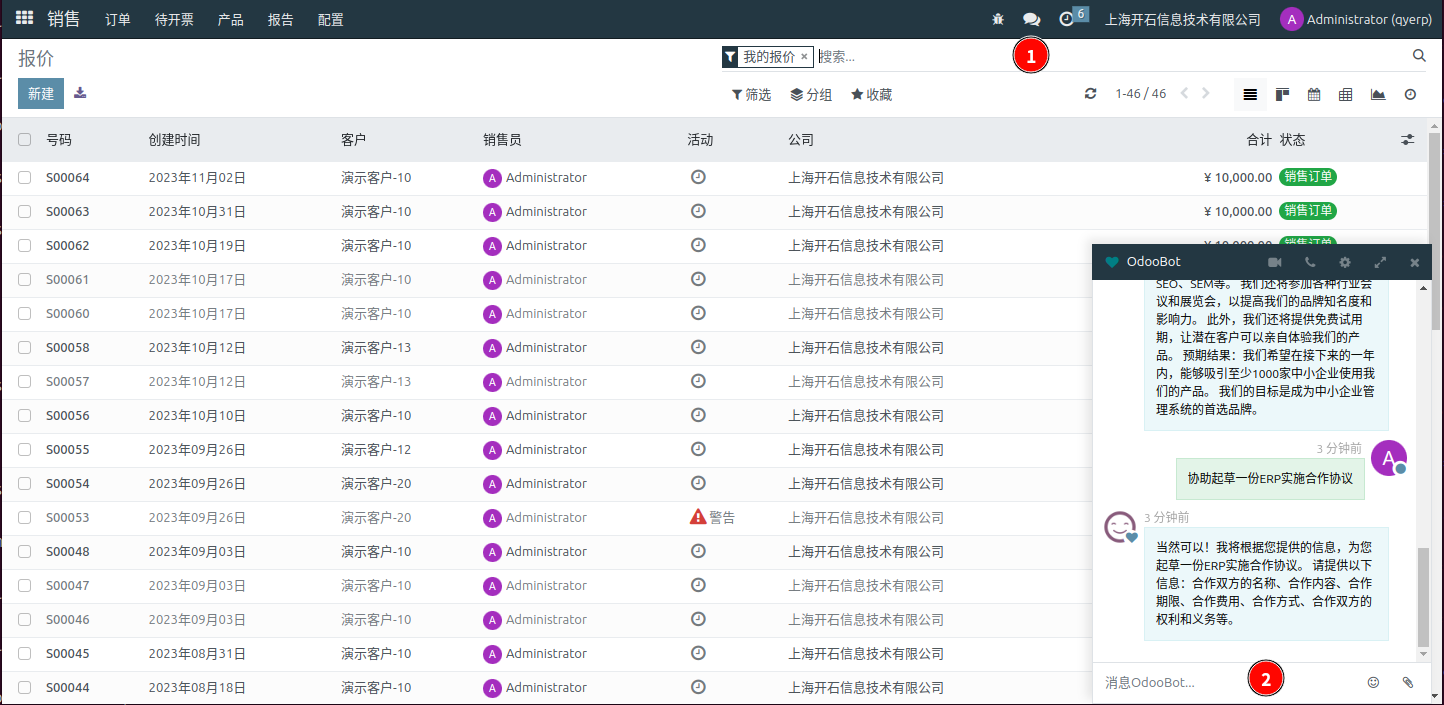Screen dimensions: 1444x705
Task: Switch to kanban view
Action: coord(1282,94)
